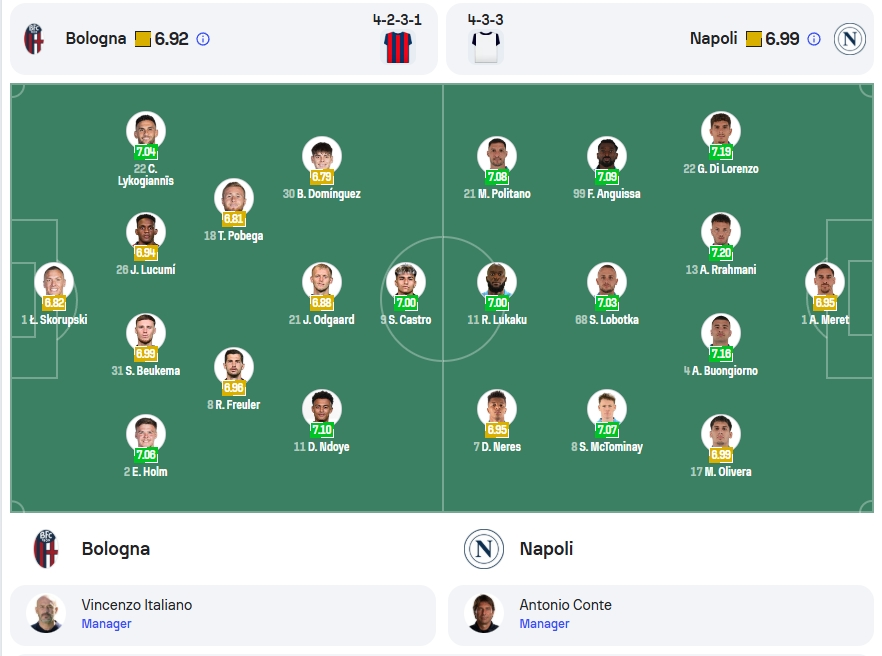Image resolution: width=882 pixels, height=656 pixels.
Task: Click the Bologna team name in the header
Action: [x=96, y=38]
